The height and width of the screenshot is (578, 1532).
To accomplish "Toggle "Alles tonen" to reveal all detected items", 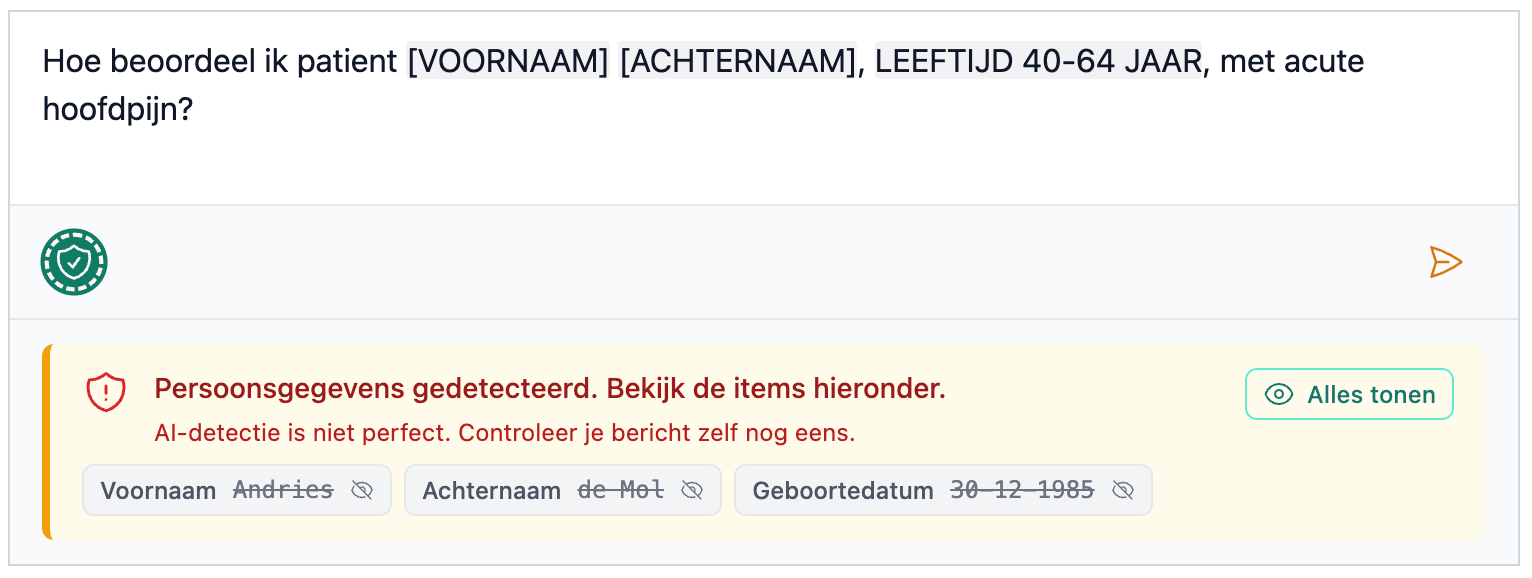I will (x=1348, y=394).
